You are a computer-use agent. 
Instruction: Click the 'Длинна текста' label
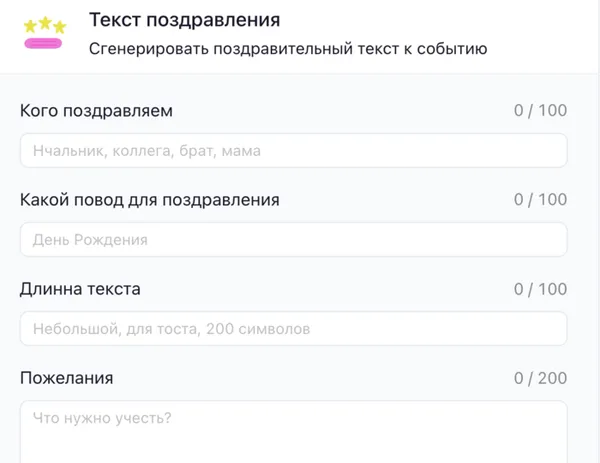(80, 289)
